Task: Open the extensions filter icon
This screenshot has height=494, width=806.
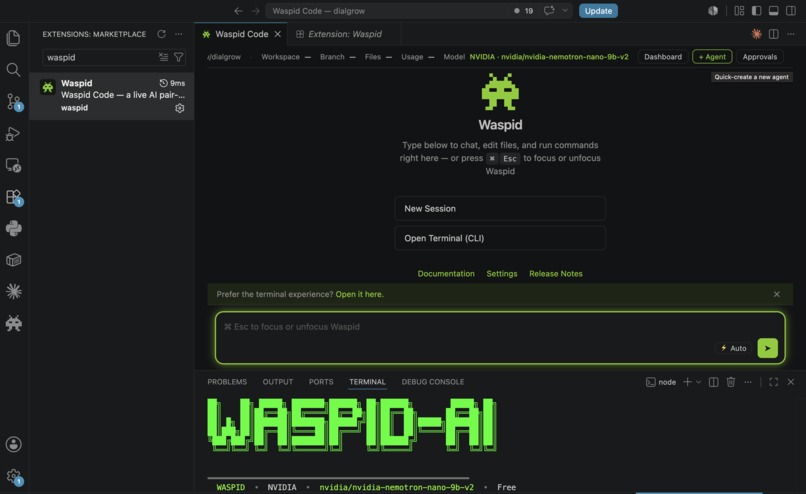Action: (178, 57)
